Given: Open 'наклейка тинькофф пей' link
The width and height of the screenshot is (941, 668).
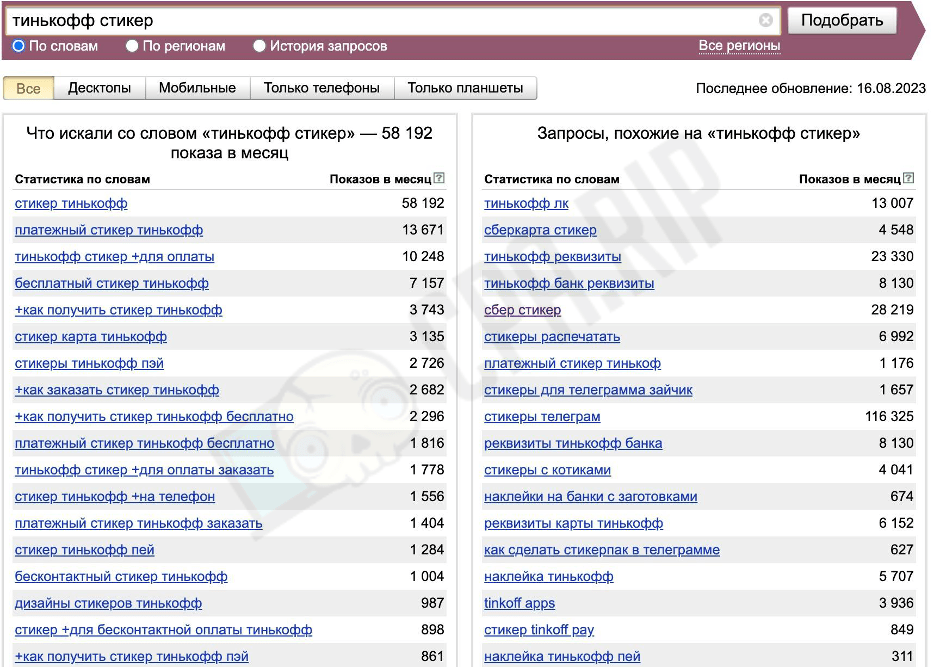Looking at the screenshot, I should click(562, 657).
